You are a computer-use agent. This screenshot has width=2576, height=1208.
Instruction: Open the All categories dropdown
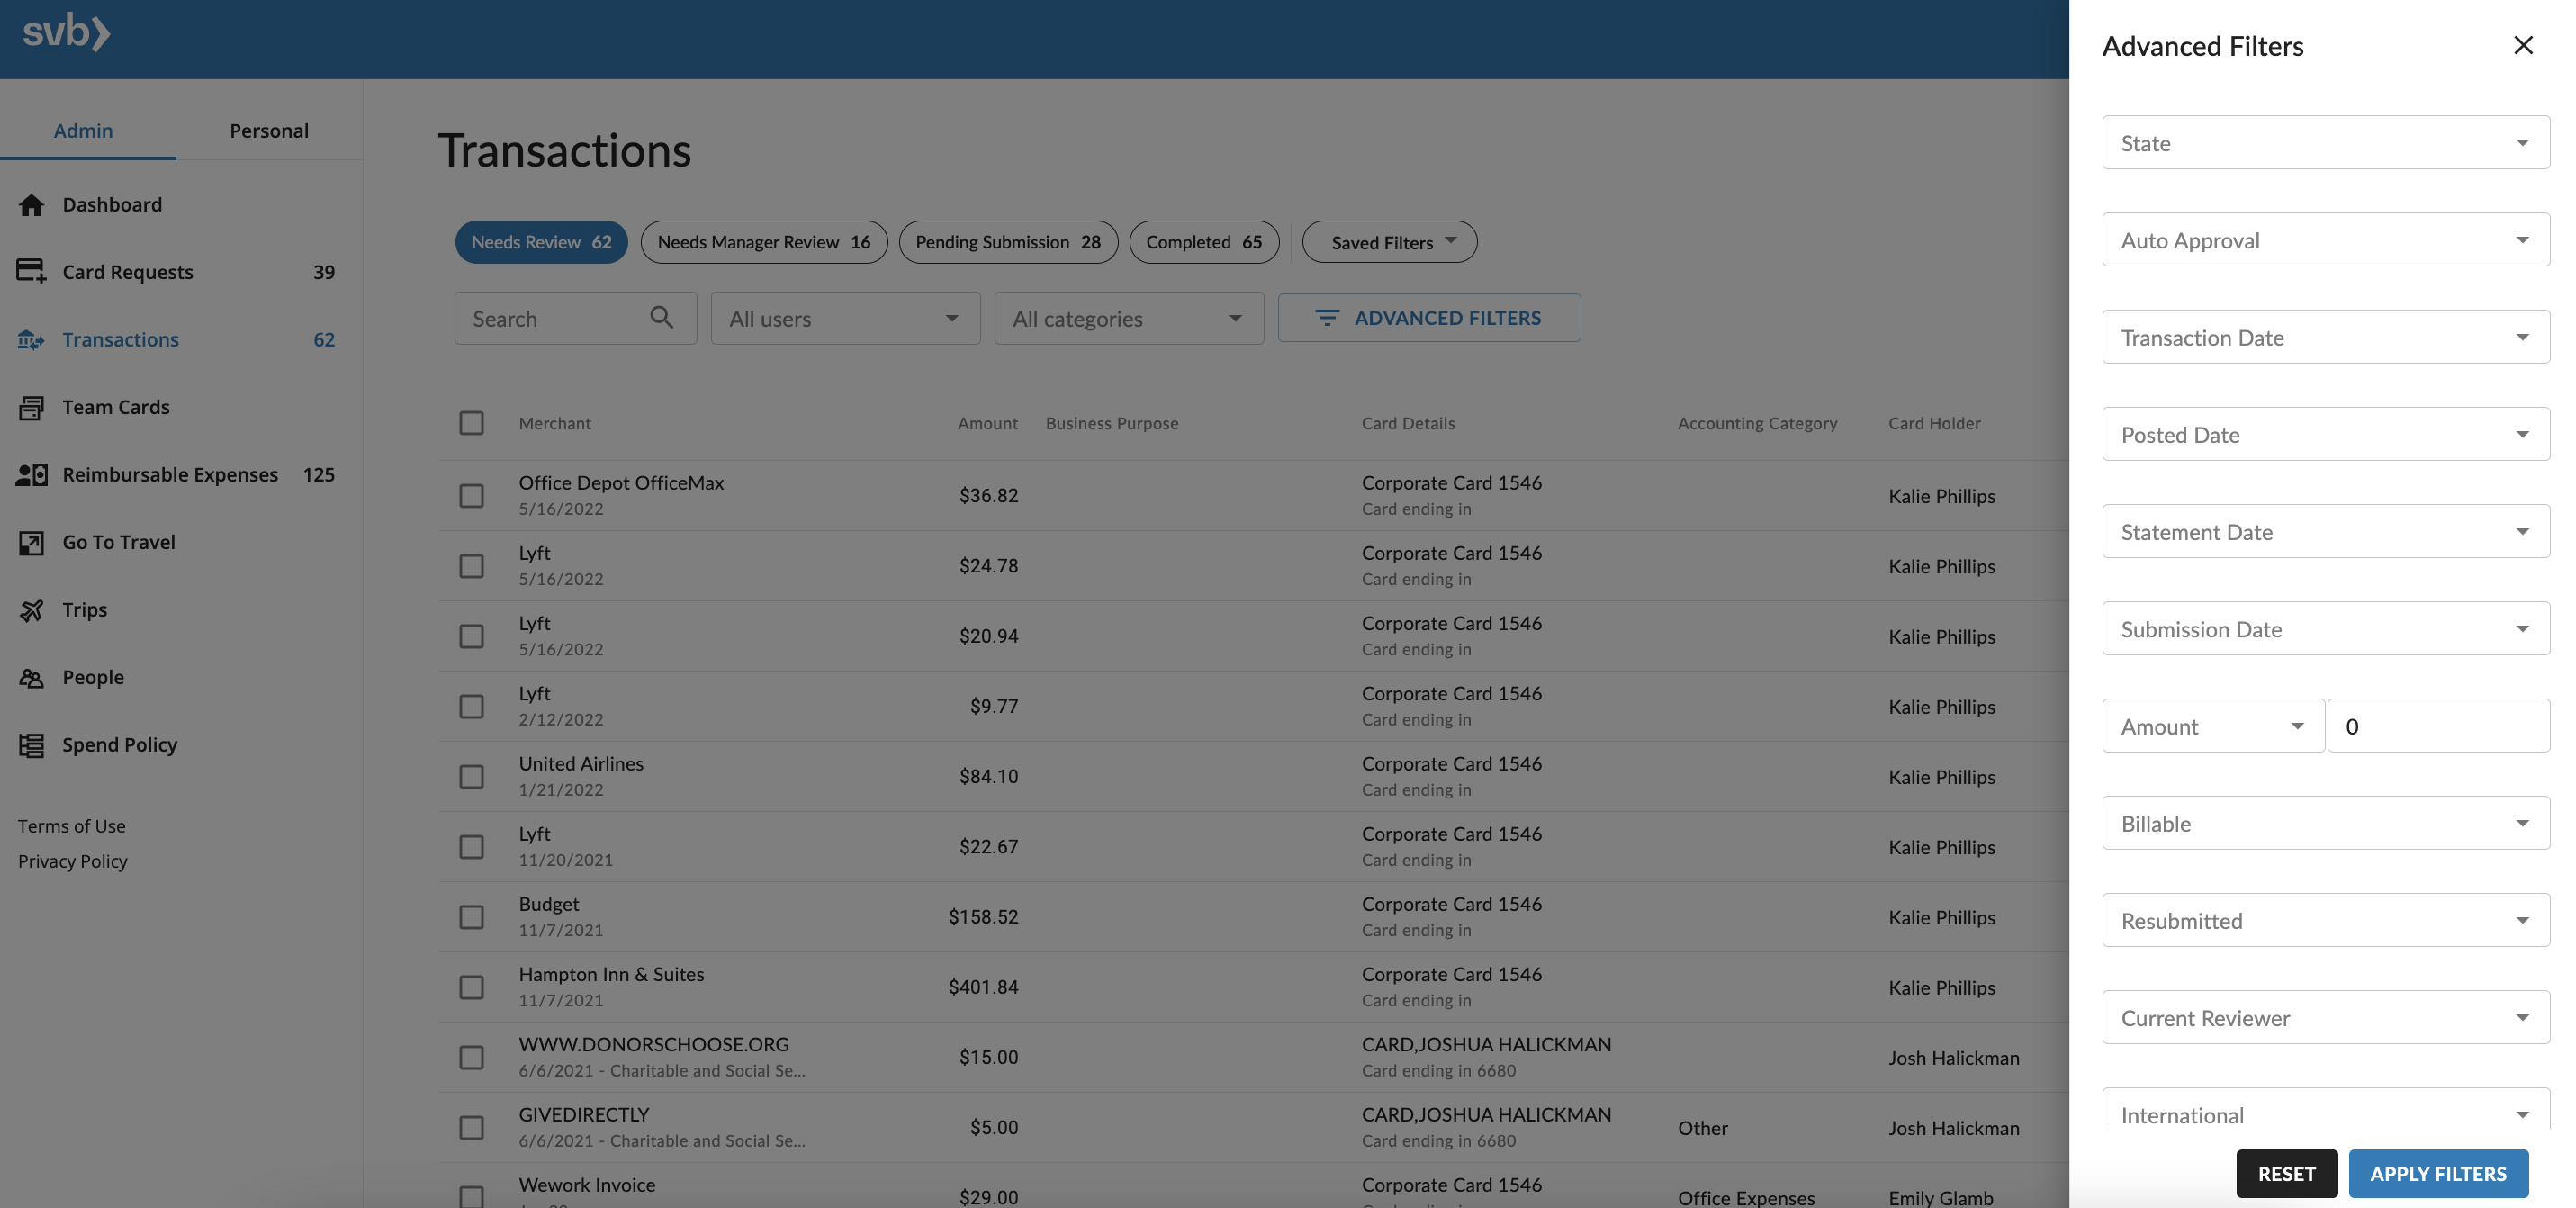click(x=1128, y=318)
